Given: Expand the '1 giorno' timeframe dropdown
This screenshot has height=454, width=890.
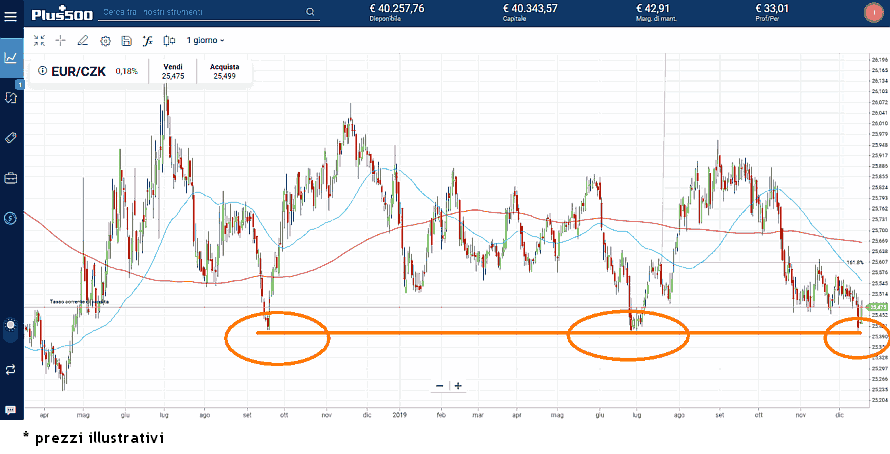Looking at the screenshot, I should click(206, 41).
